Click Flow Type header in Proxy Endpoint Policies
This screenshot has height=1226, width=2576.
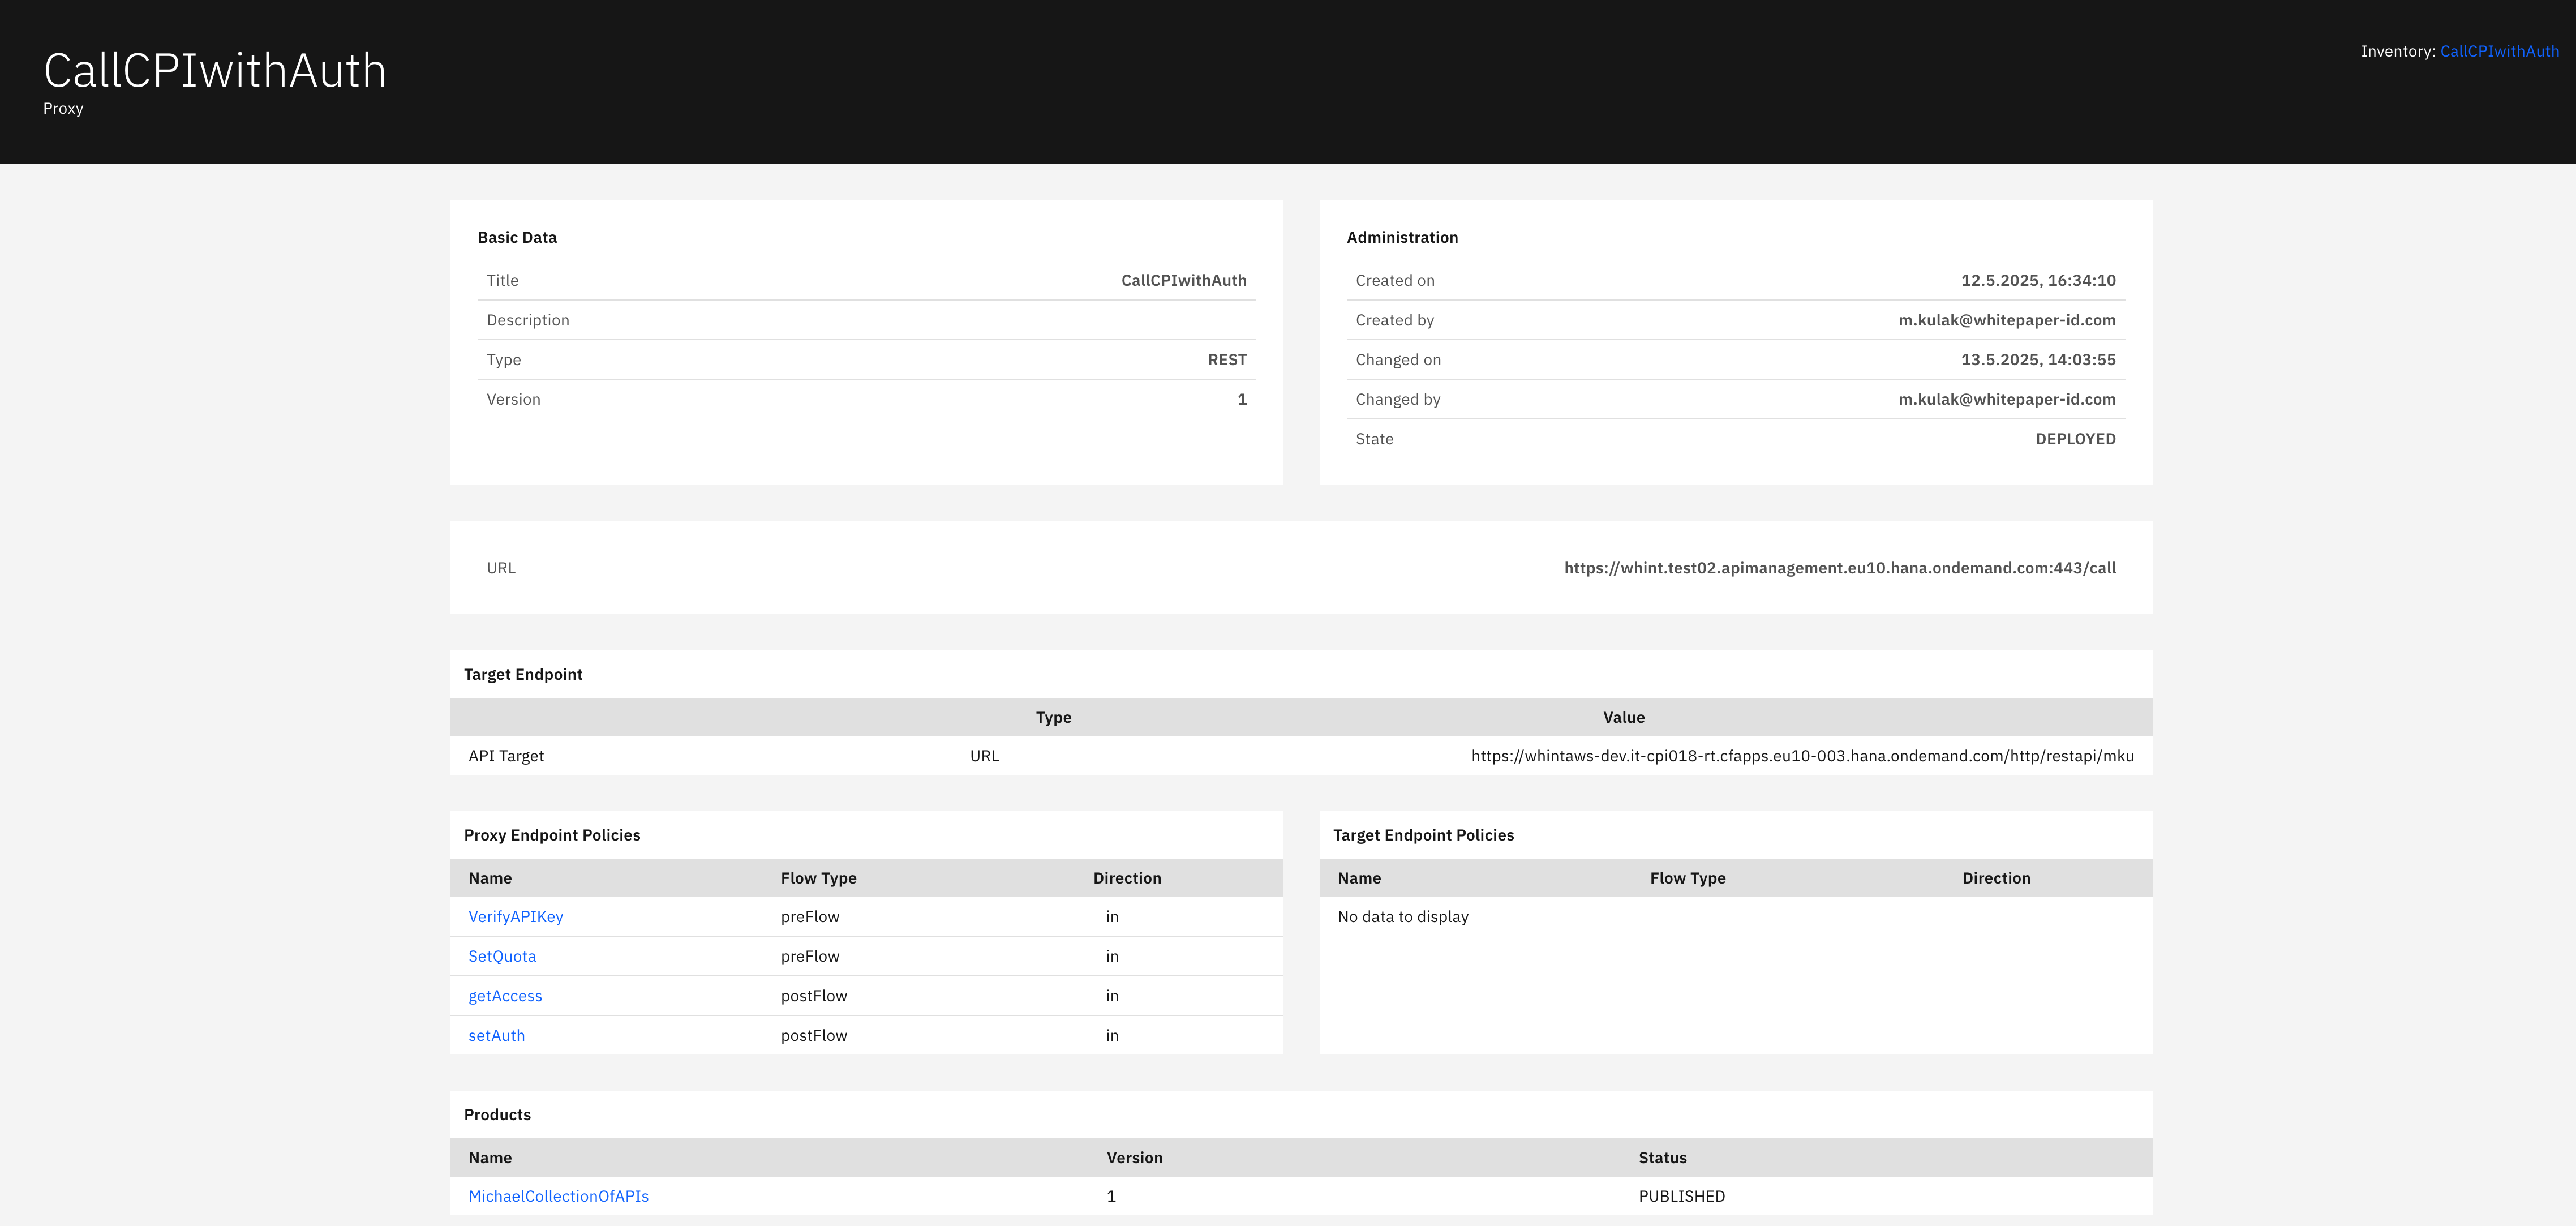[x=818, y=878]
